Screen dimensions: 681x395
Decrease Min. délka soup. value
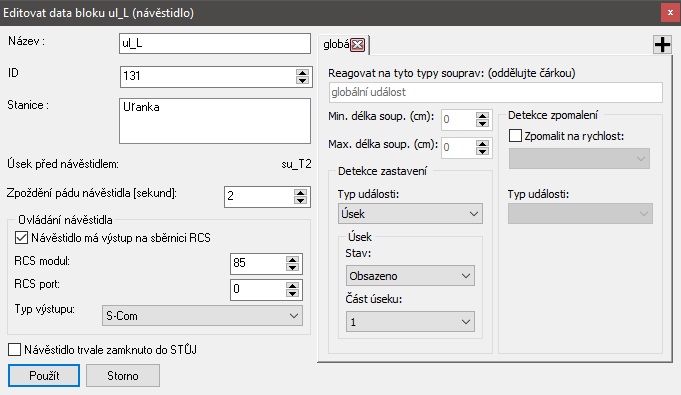(482, 124)
